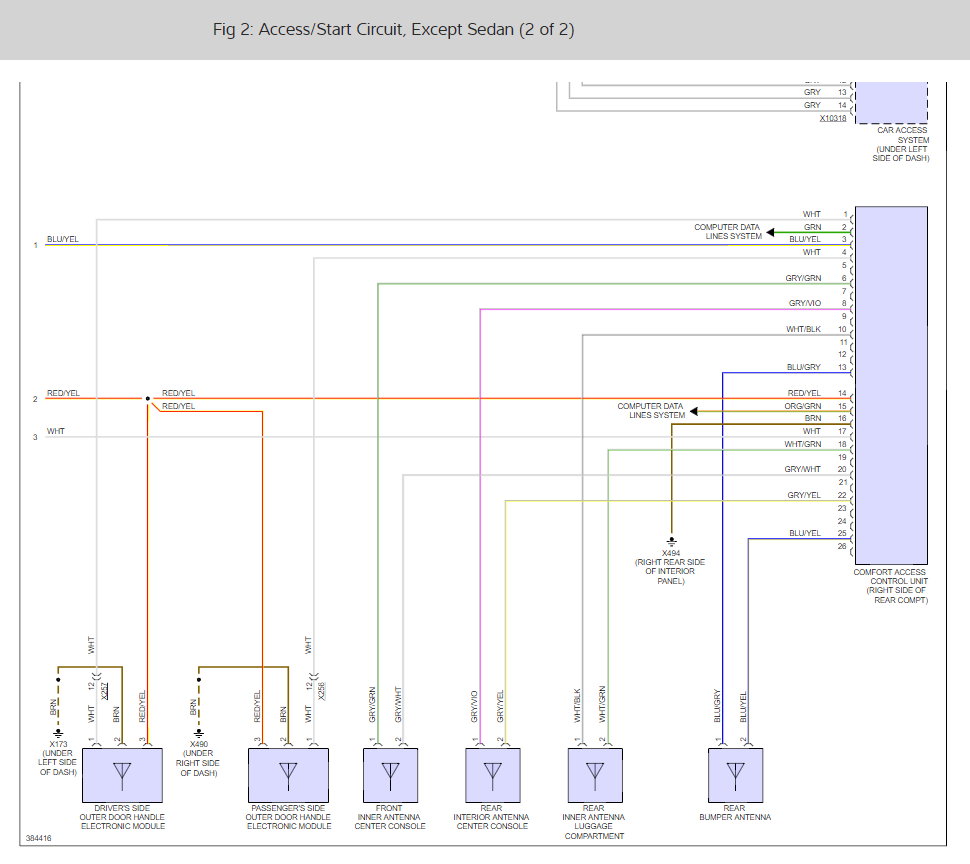Click the 'FRONT INNER ANTENNA CENTER CONSOLE' caption
The height and width of the screenshot is (864, 970).
point(390,817)
